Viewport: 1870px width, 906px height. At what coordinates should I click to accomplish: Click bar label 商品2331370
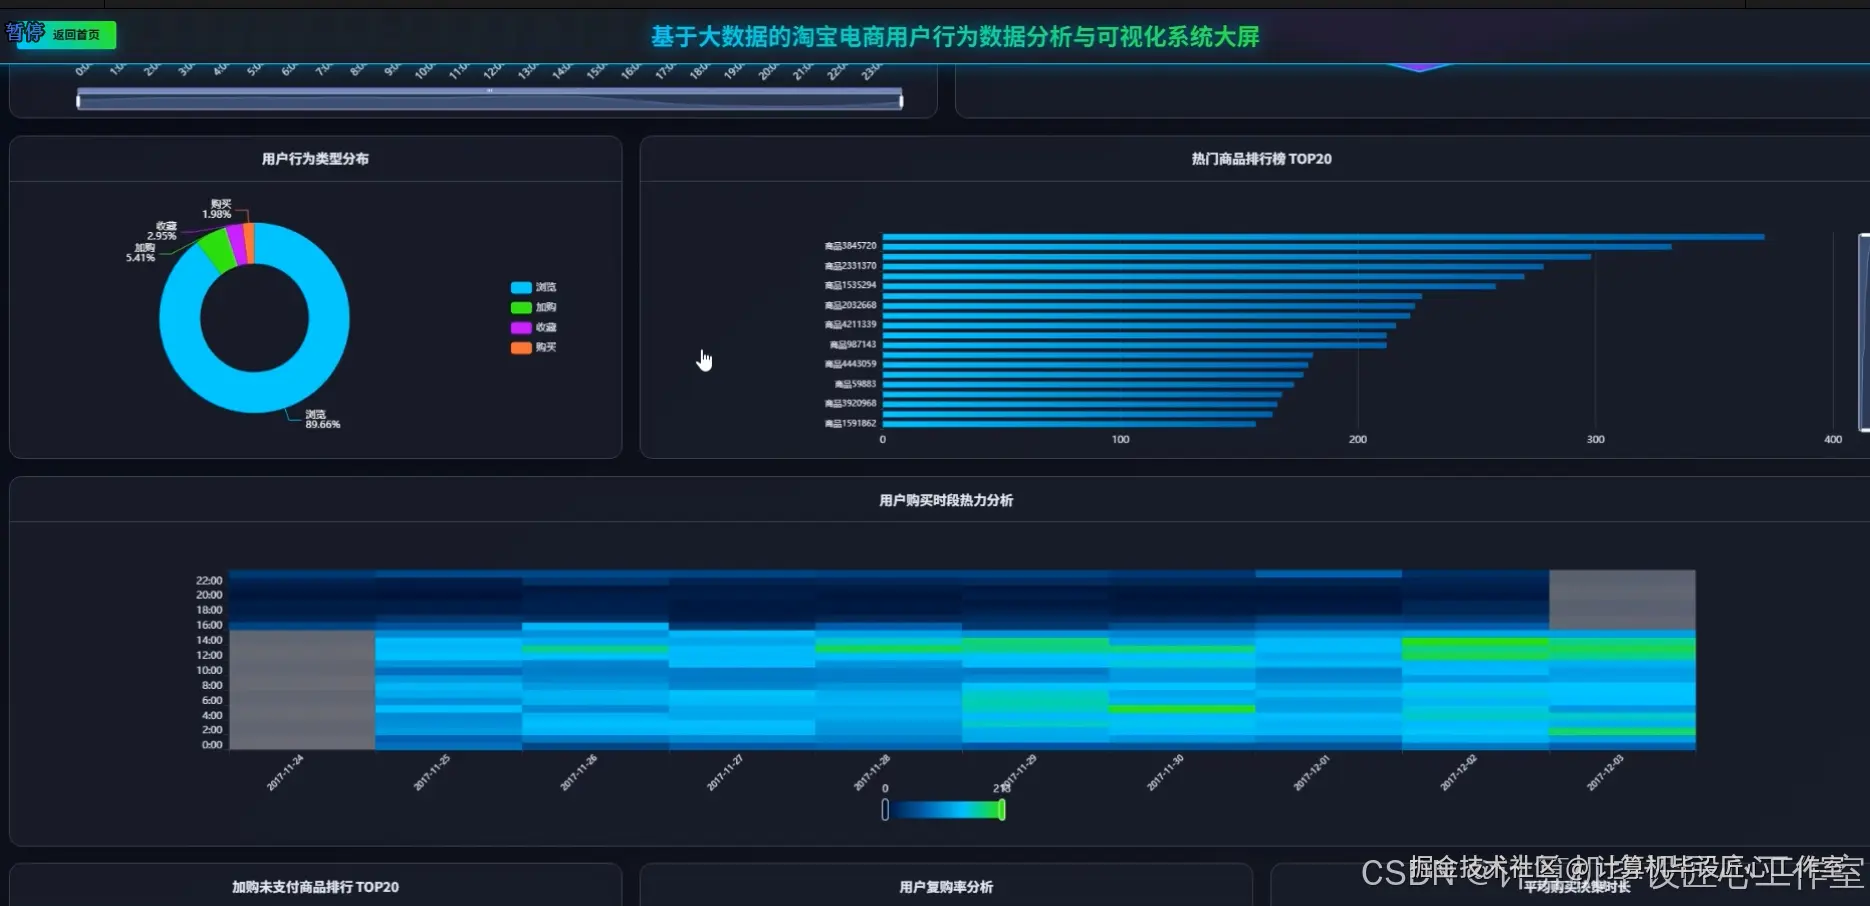coord(850,266)
